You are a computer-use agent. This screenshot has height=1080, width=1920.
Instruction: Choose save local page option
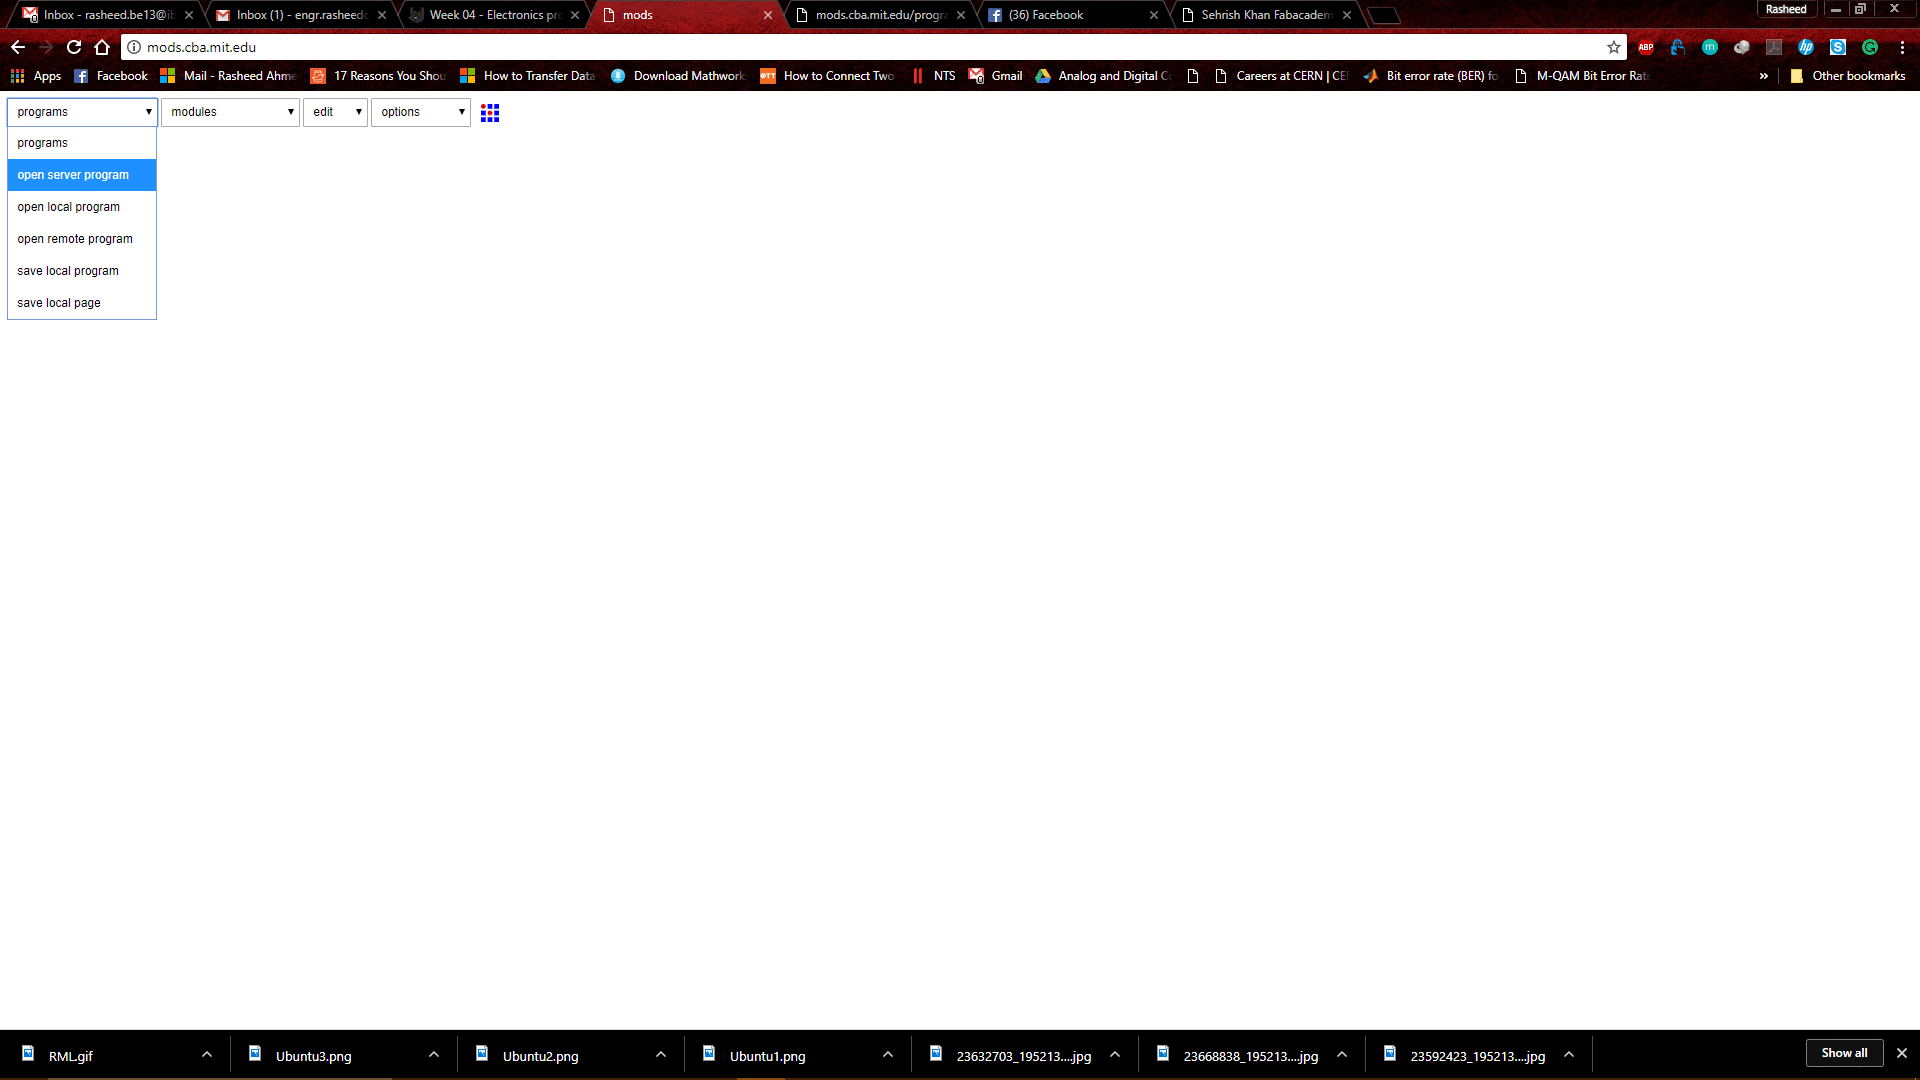pos(59,303)
